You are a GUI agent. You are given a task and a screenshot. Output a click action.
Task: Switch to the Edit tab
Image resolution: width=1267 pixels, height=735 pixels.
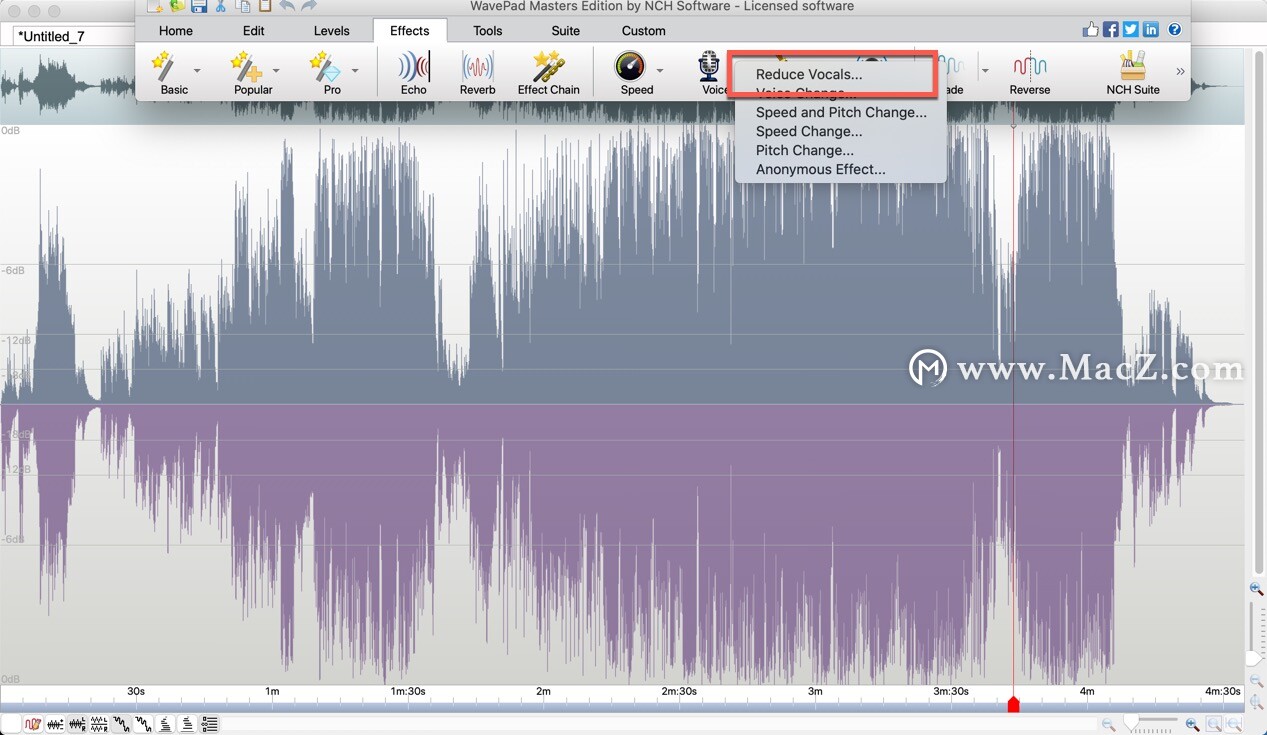click(x=254, y=31)
